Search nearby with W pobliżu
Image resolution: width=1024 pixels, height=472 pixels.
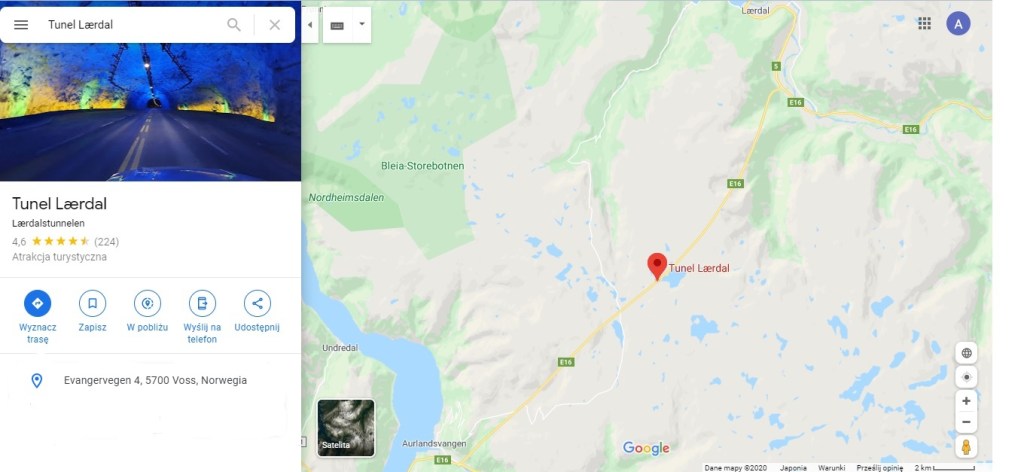(x=147, y=303)
